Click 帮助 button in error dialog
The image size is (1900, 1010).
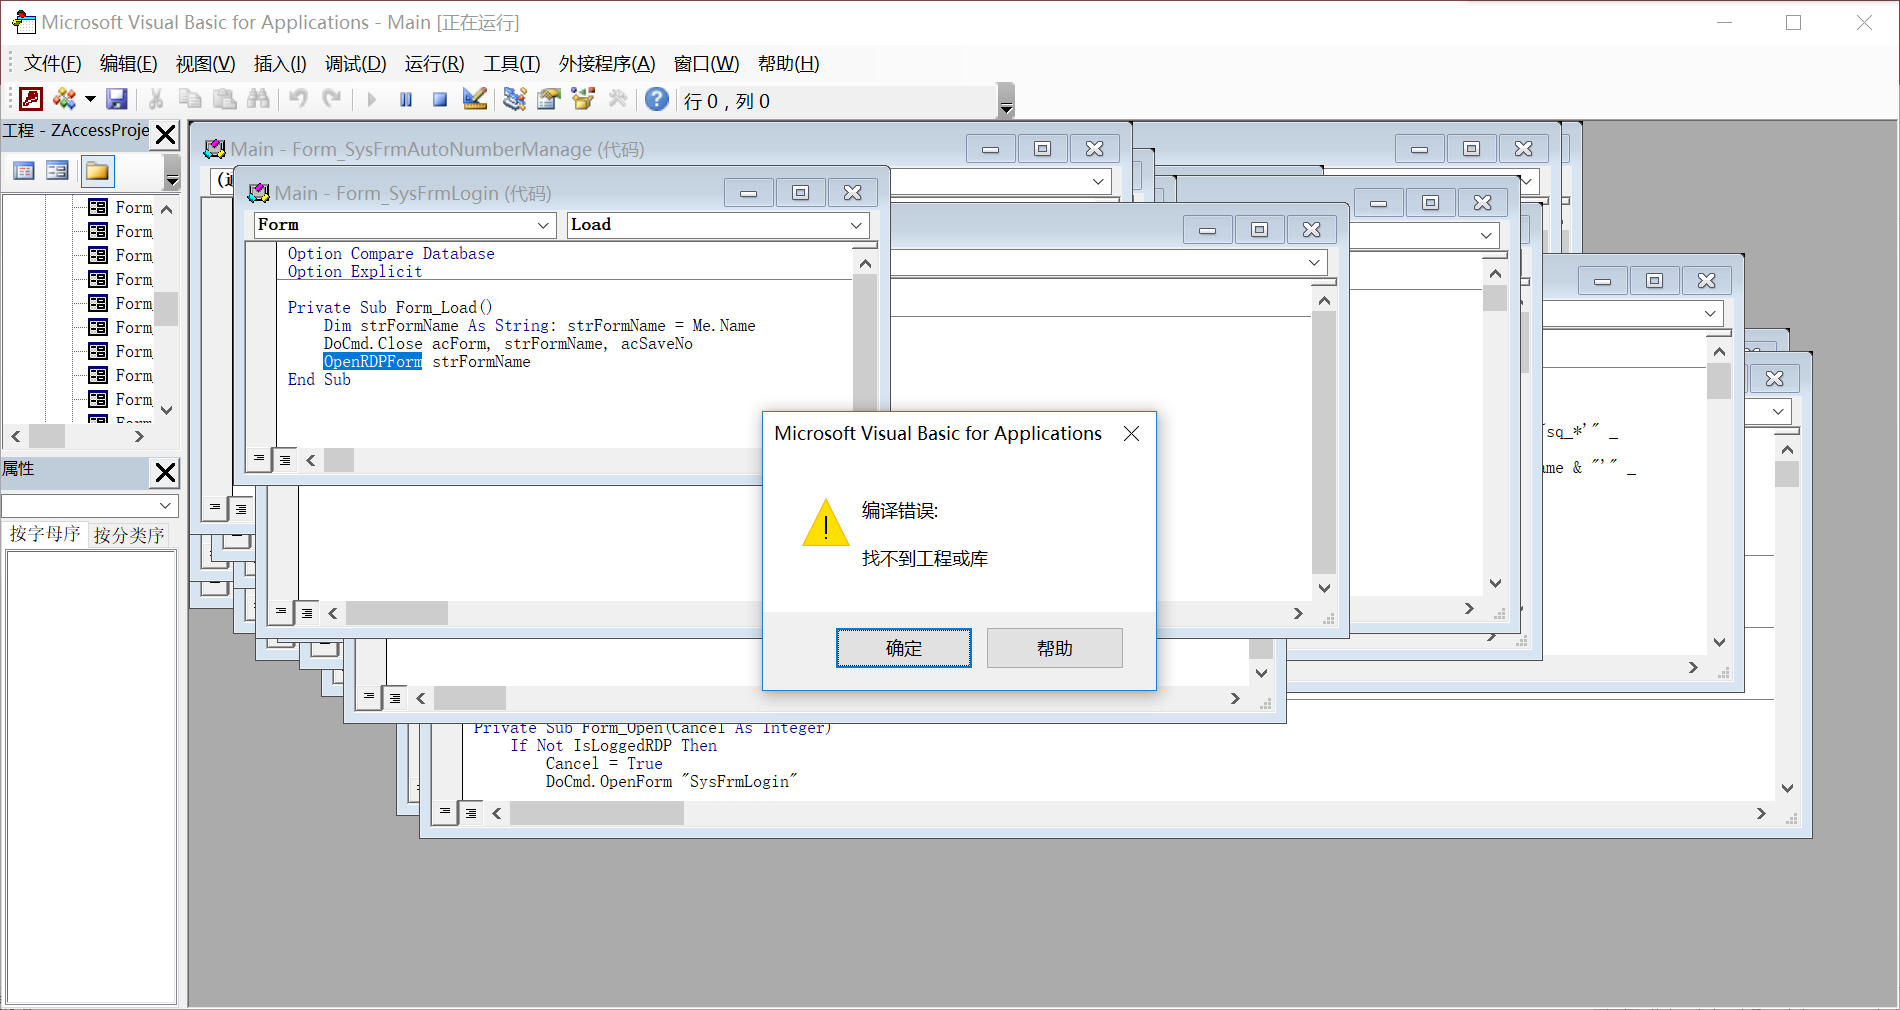pyautogui.click(x=1055, y=648)
